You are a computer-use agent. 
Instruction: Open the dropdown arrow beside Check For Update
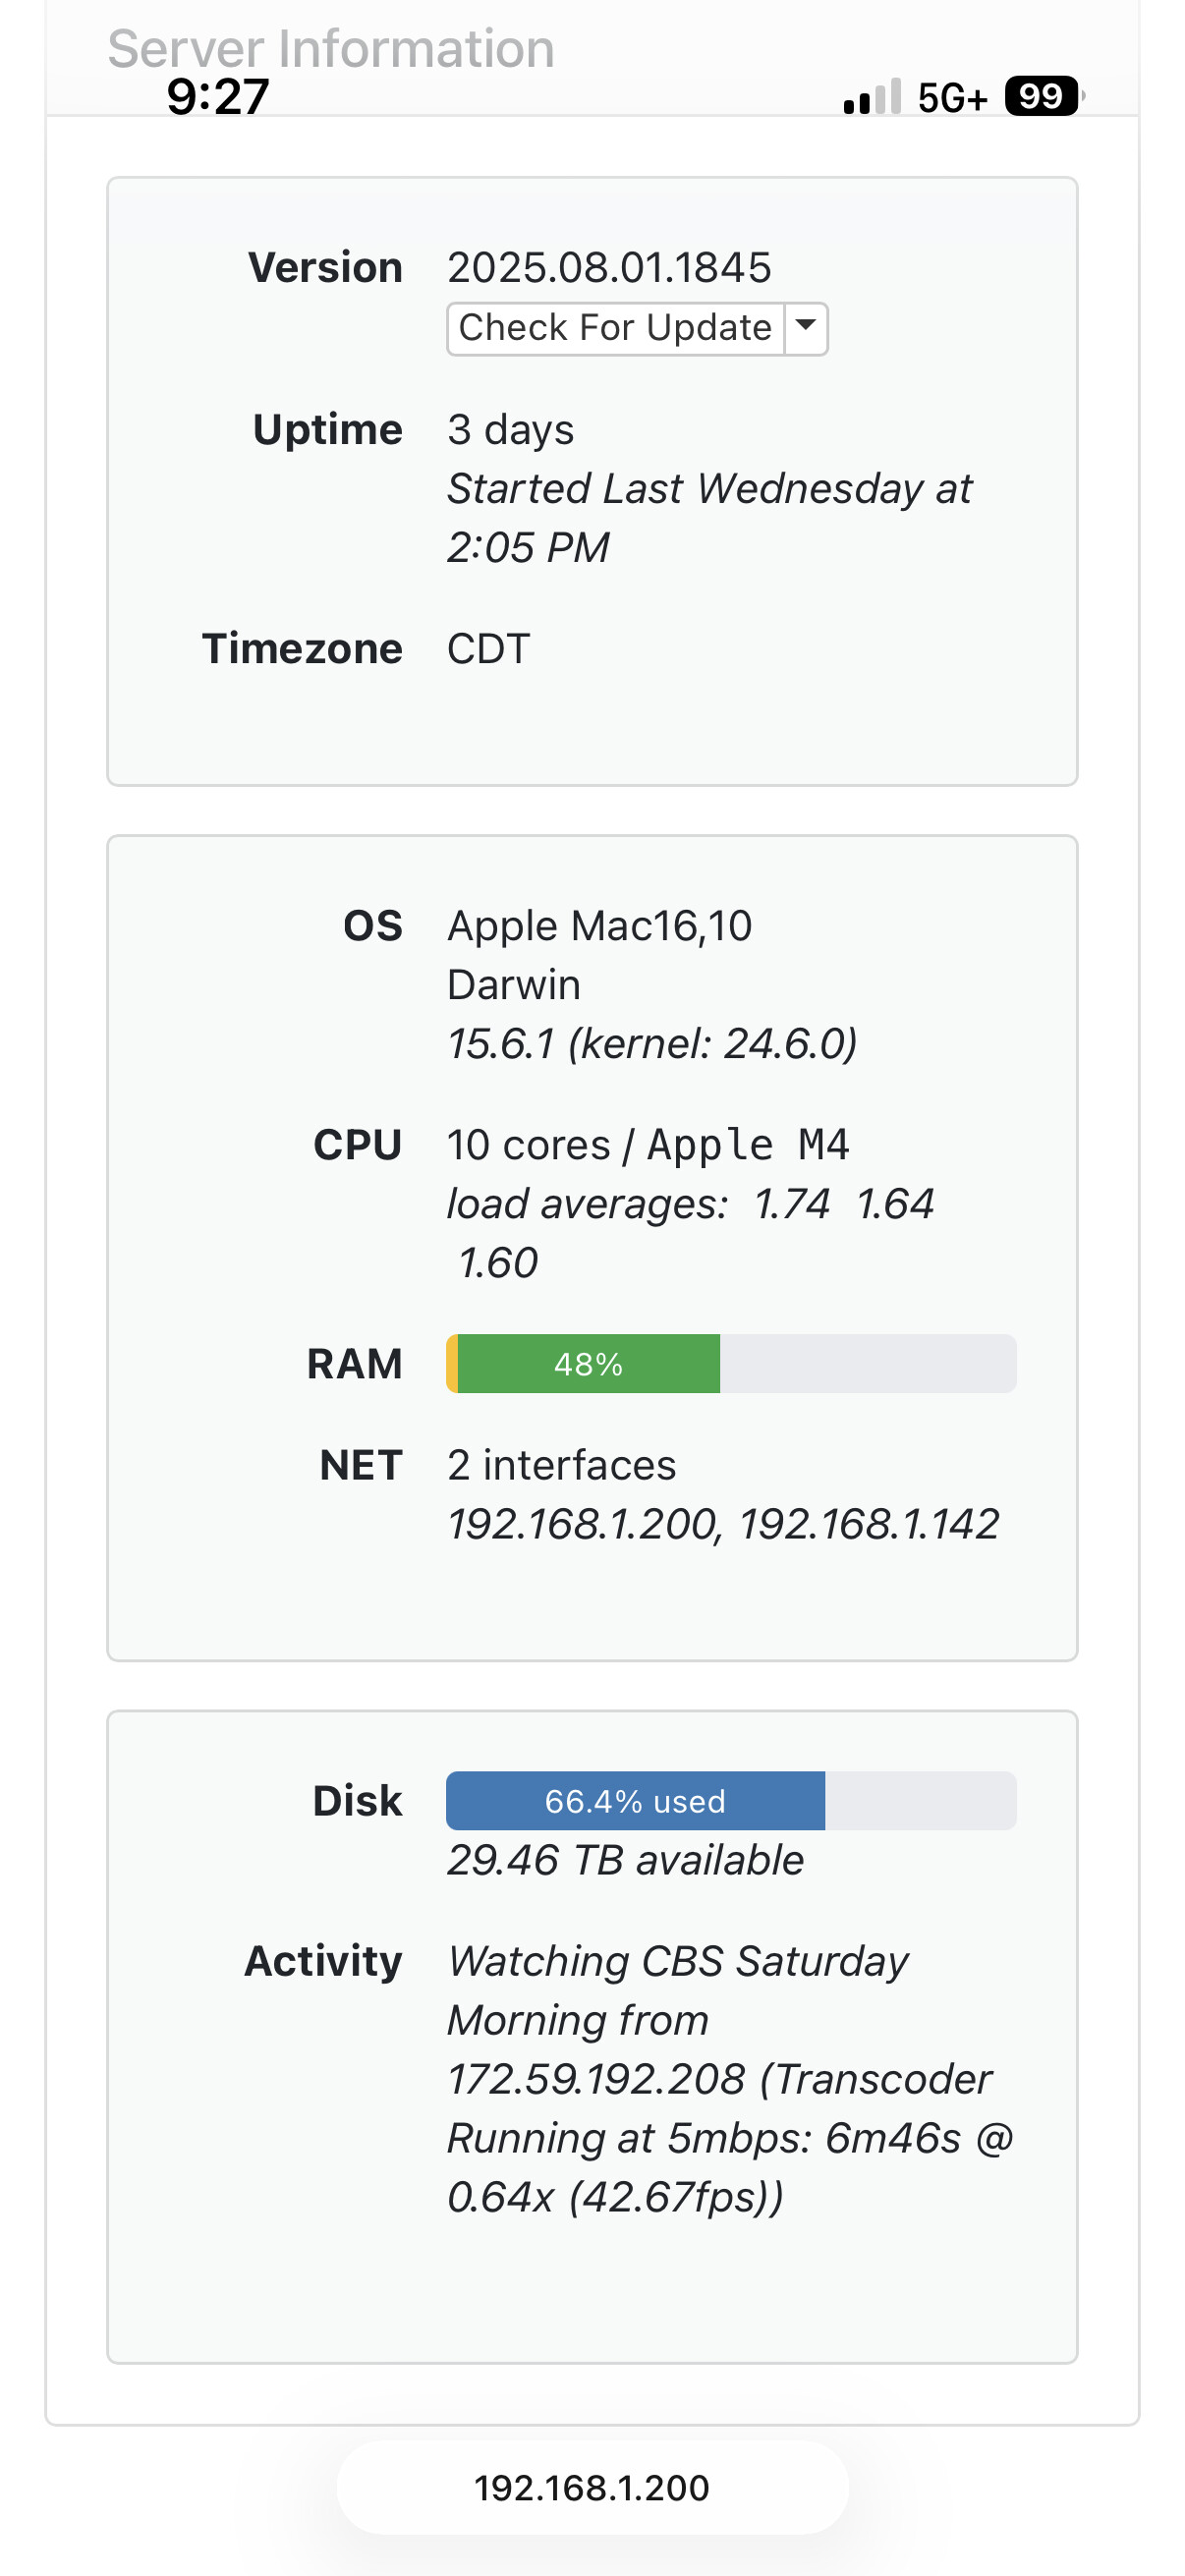click(806, 328)
